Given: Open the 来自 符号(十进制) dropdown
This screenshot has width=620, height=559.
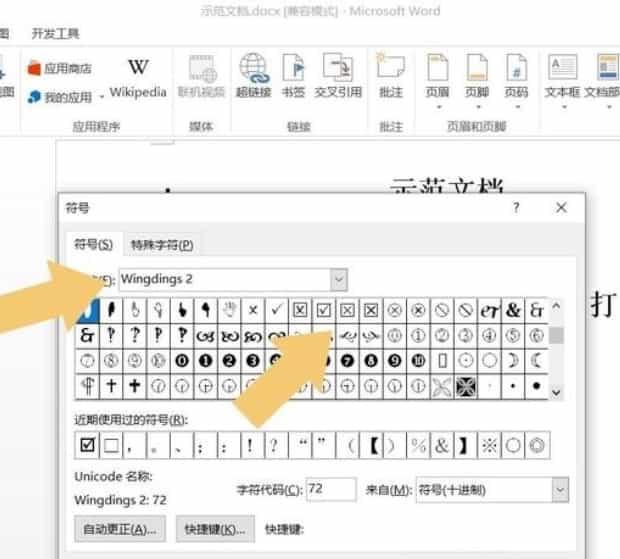Looking at the screenshot, I should [x=560, y=489].
